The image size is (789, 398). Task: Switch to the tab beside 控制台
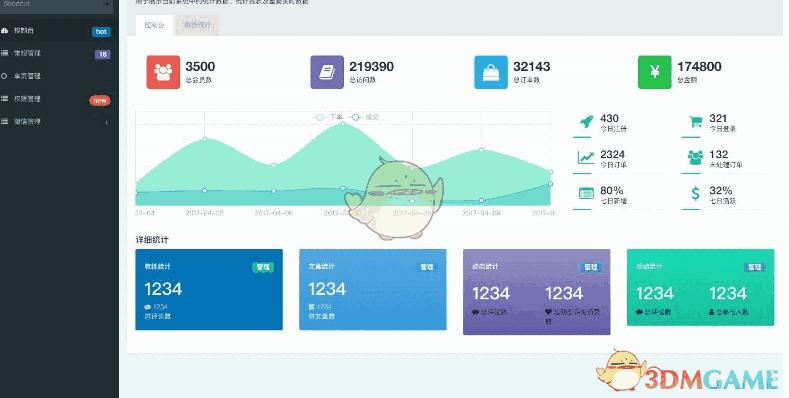click(x=198, y=25)
